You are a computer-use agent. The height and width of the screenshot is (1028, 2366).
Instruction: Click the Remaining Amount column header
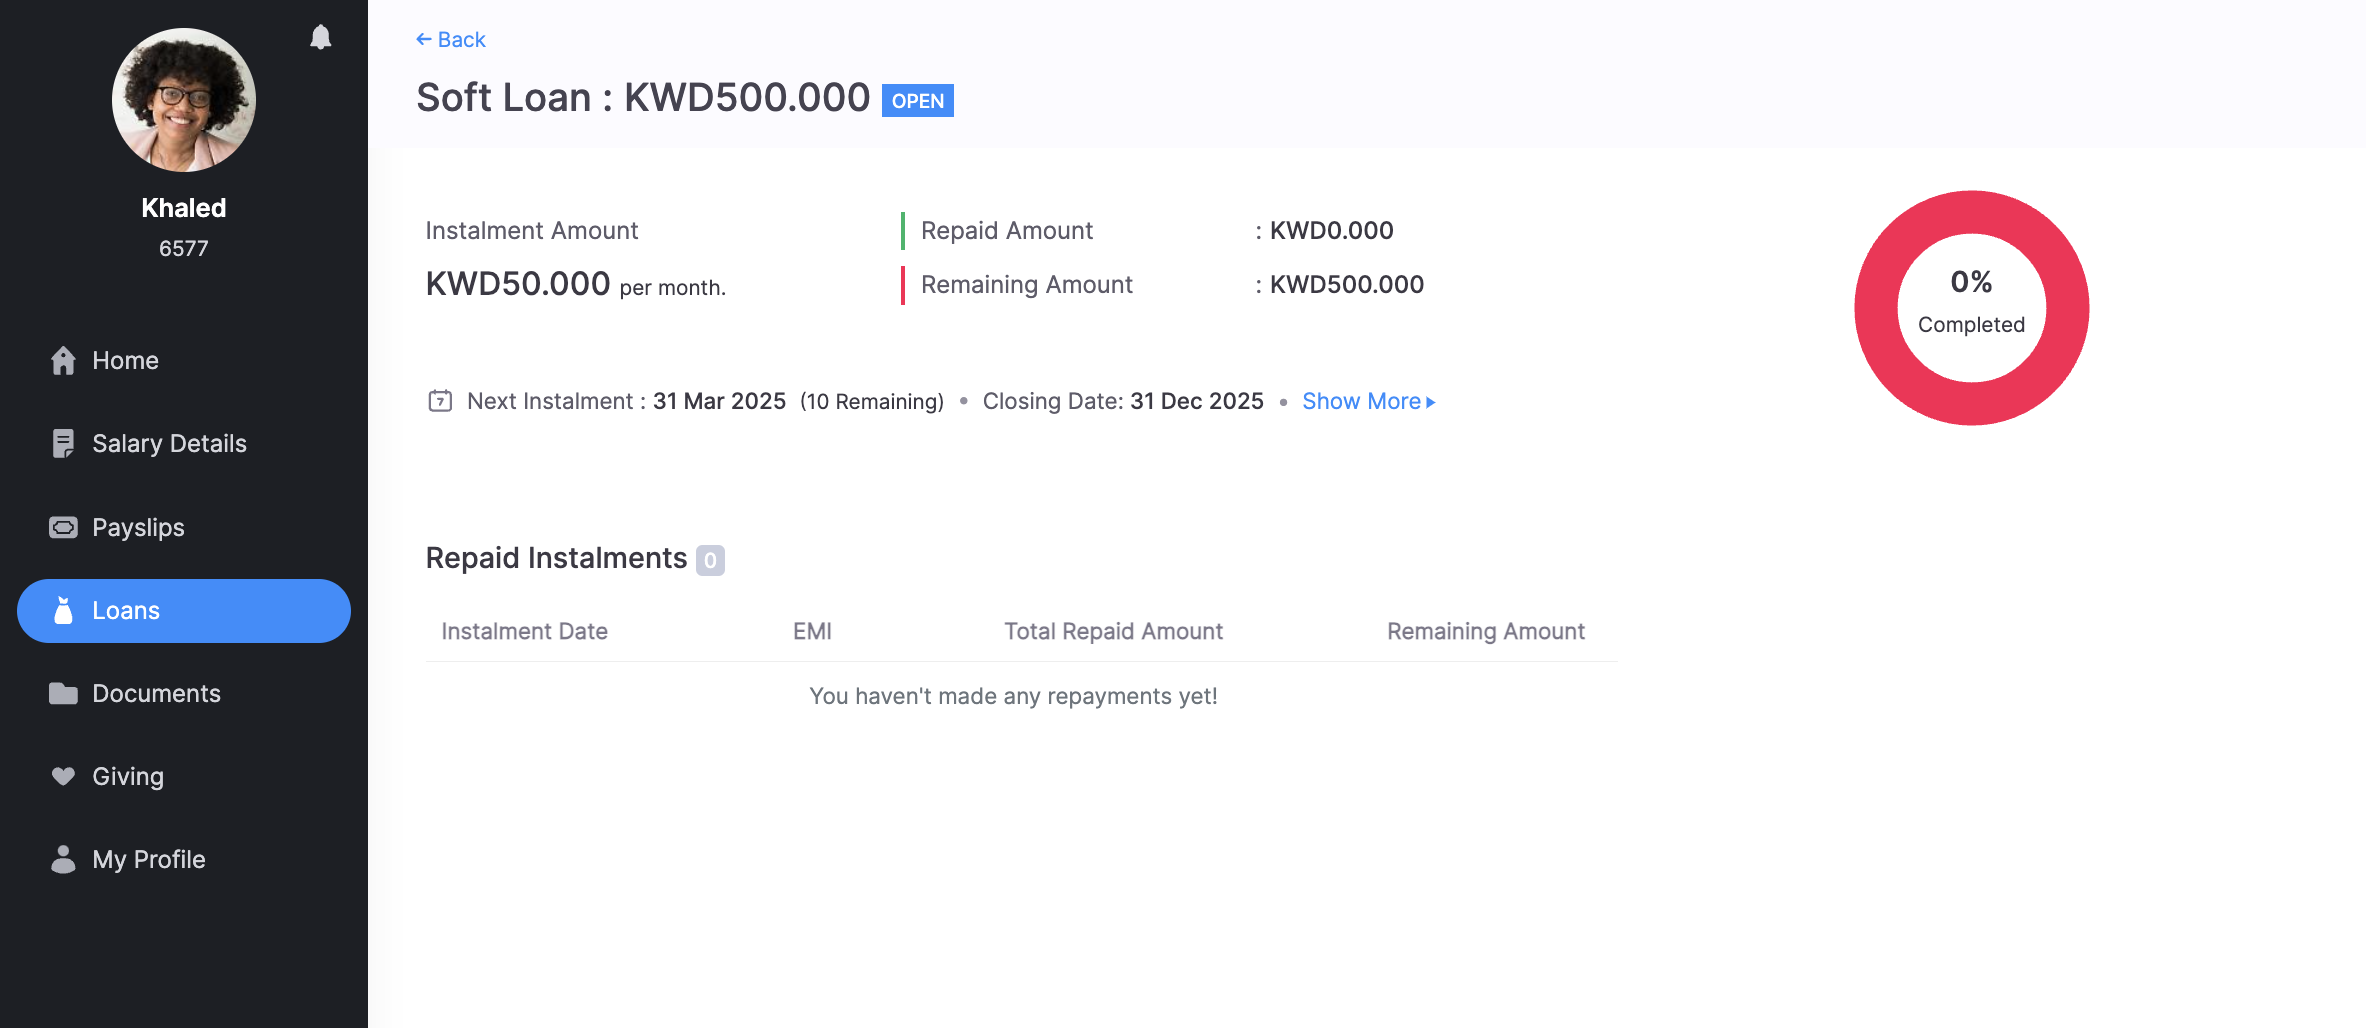point(1485,631)
